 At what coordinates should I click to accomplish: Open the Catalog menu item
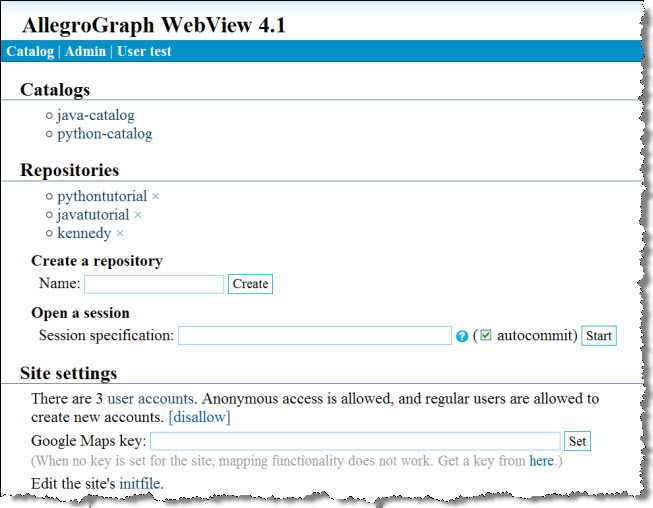tap(30, 51)
